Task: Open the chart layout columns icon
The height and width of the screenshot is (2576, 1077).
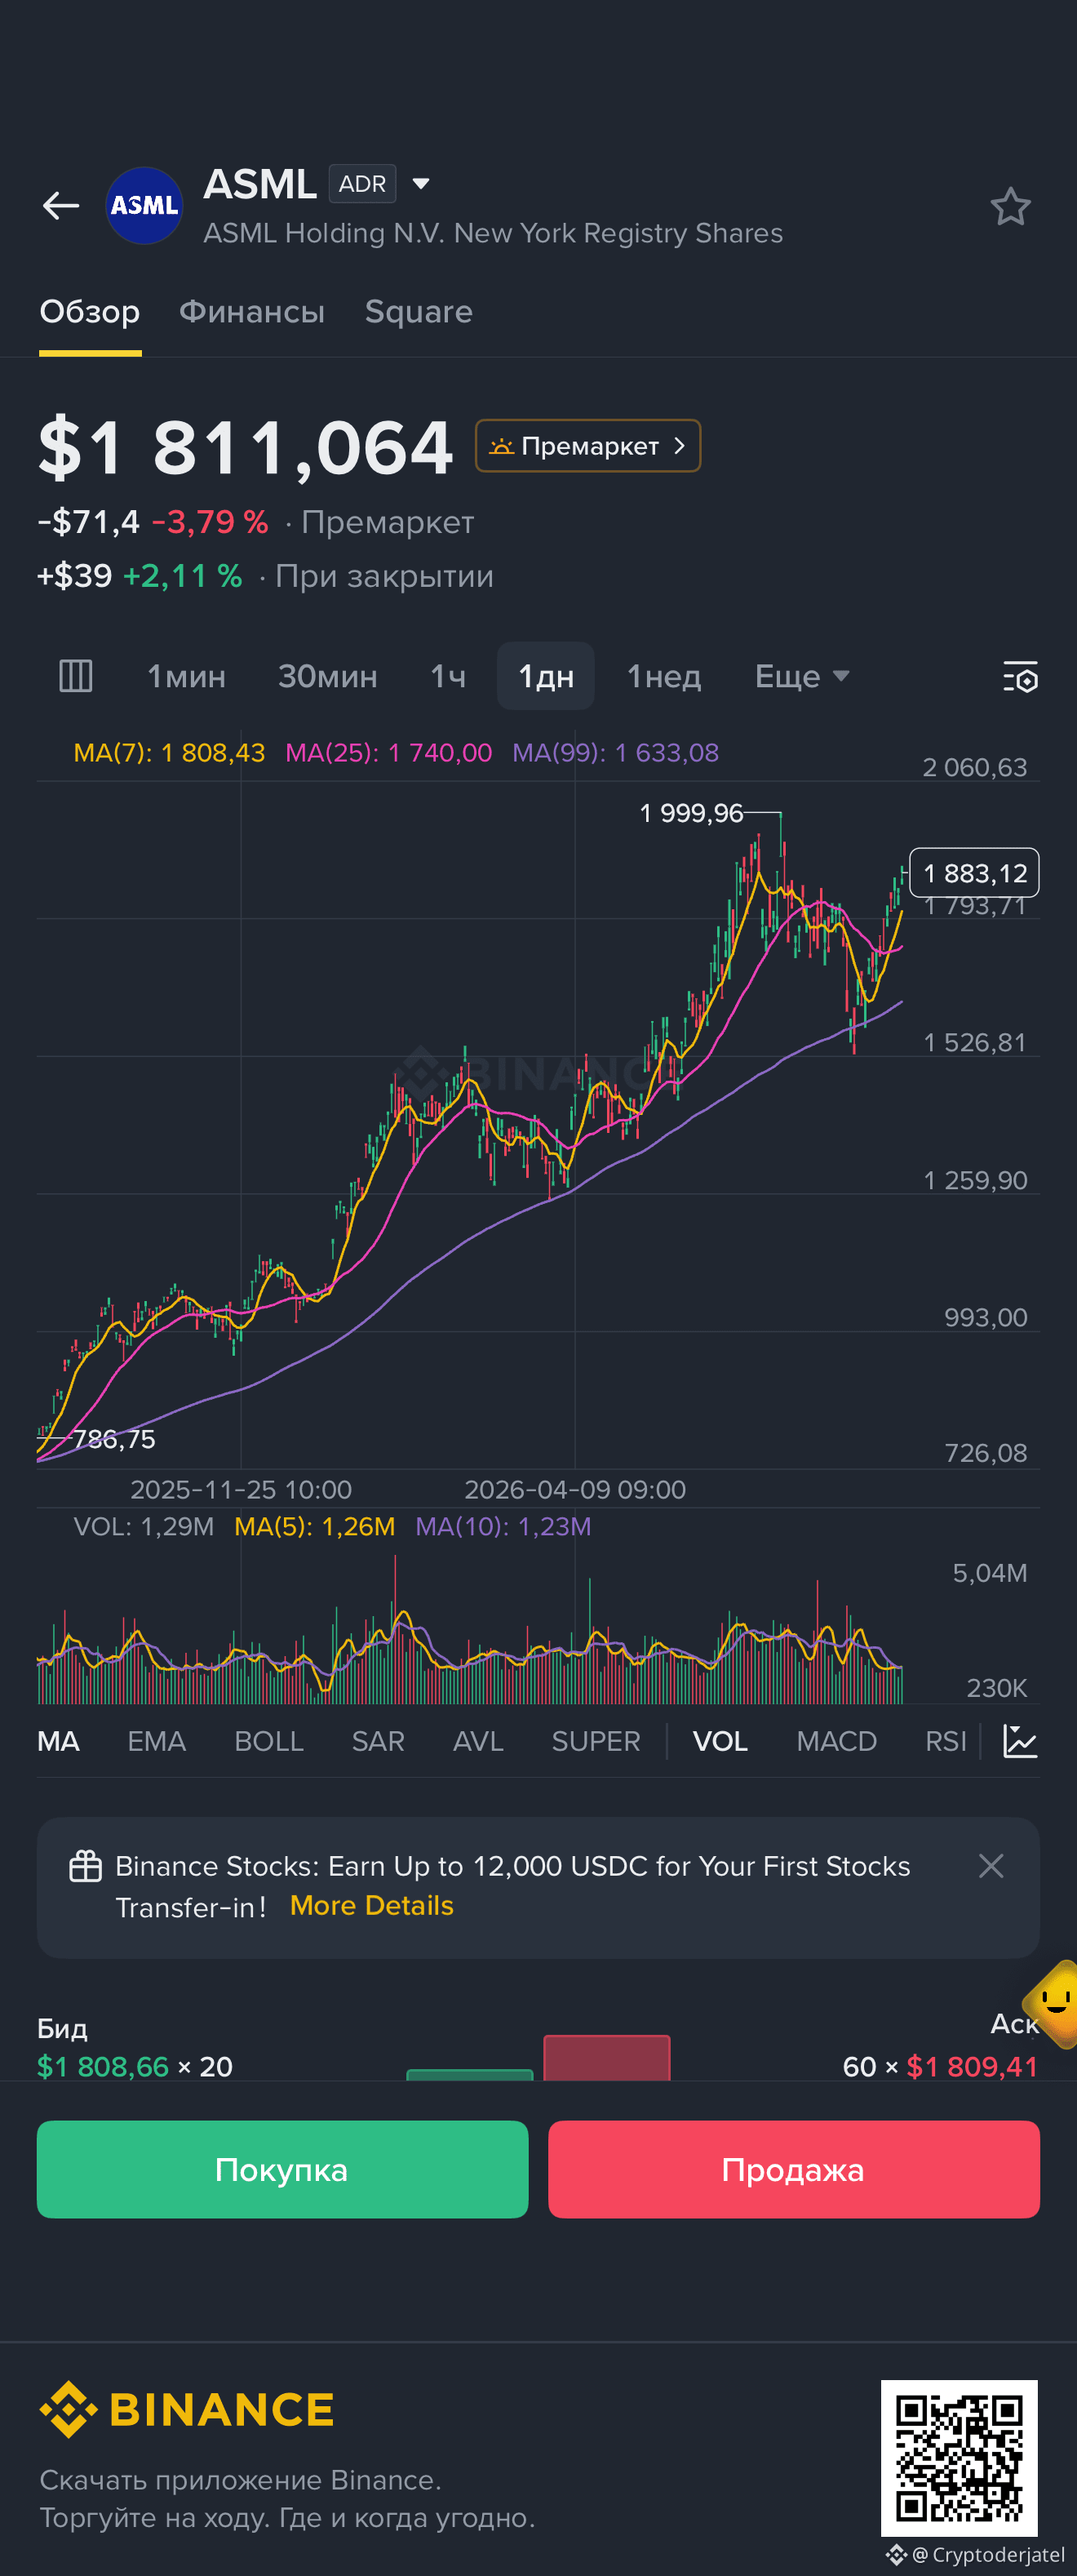Action: (x=76, y=676)
